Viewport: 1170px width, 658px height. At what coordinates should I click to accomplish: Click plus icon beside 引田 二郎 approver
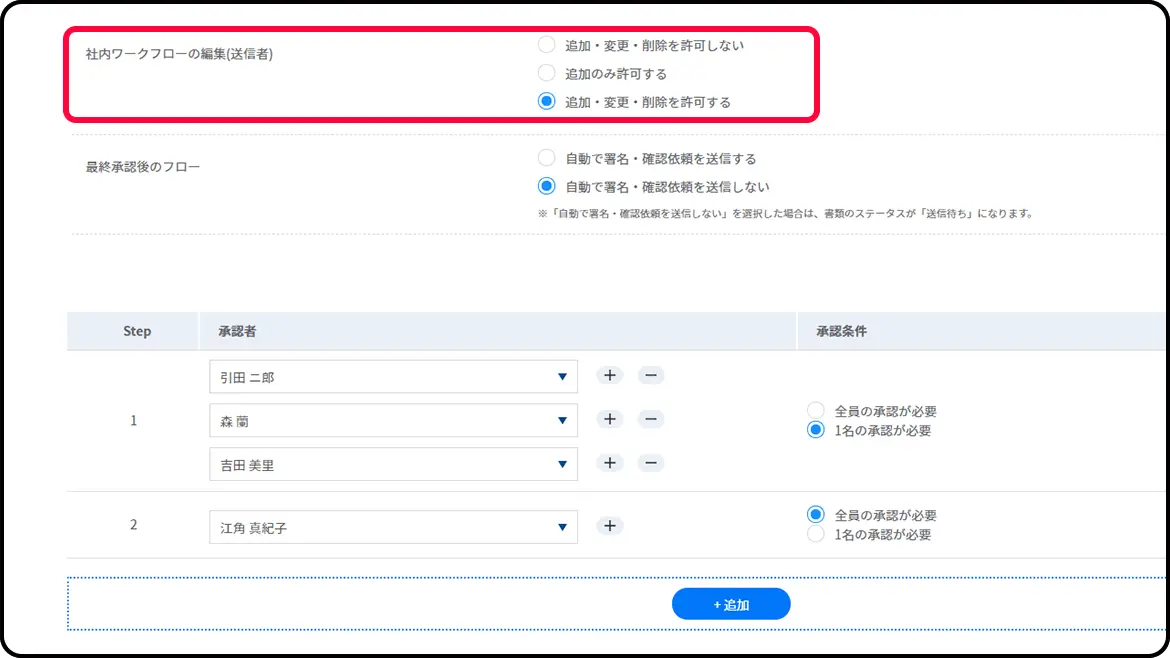pos(610,376)
